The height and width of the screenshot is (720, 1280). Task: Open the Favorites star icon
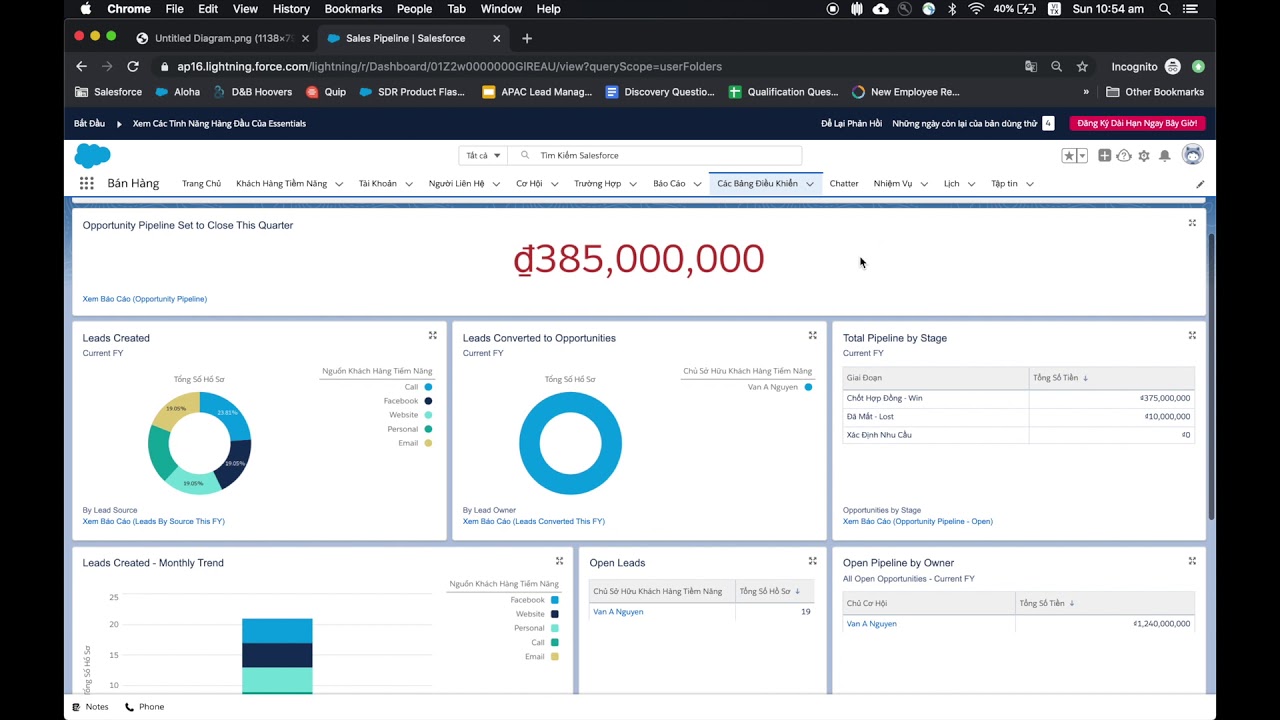1069,156
